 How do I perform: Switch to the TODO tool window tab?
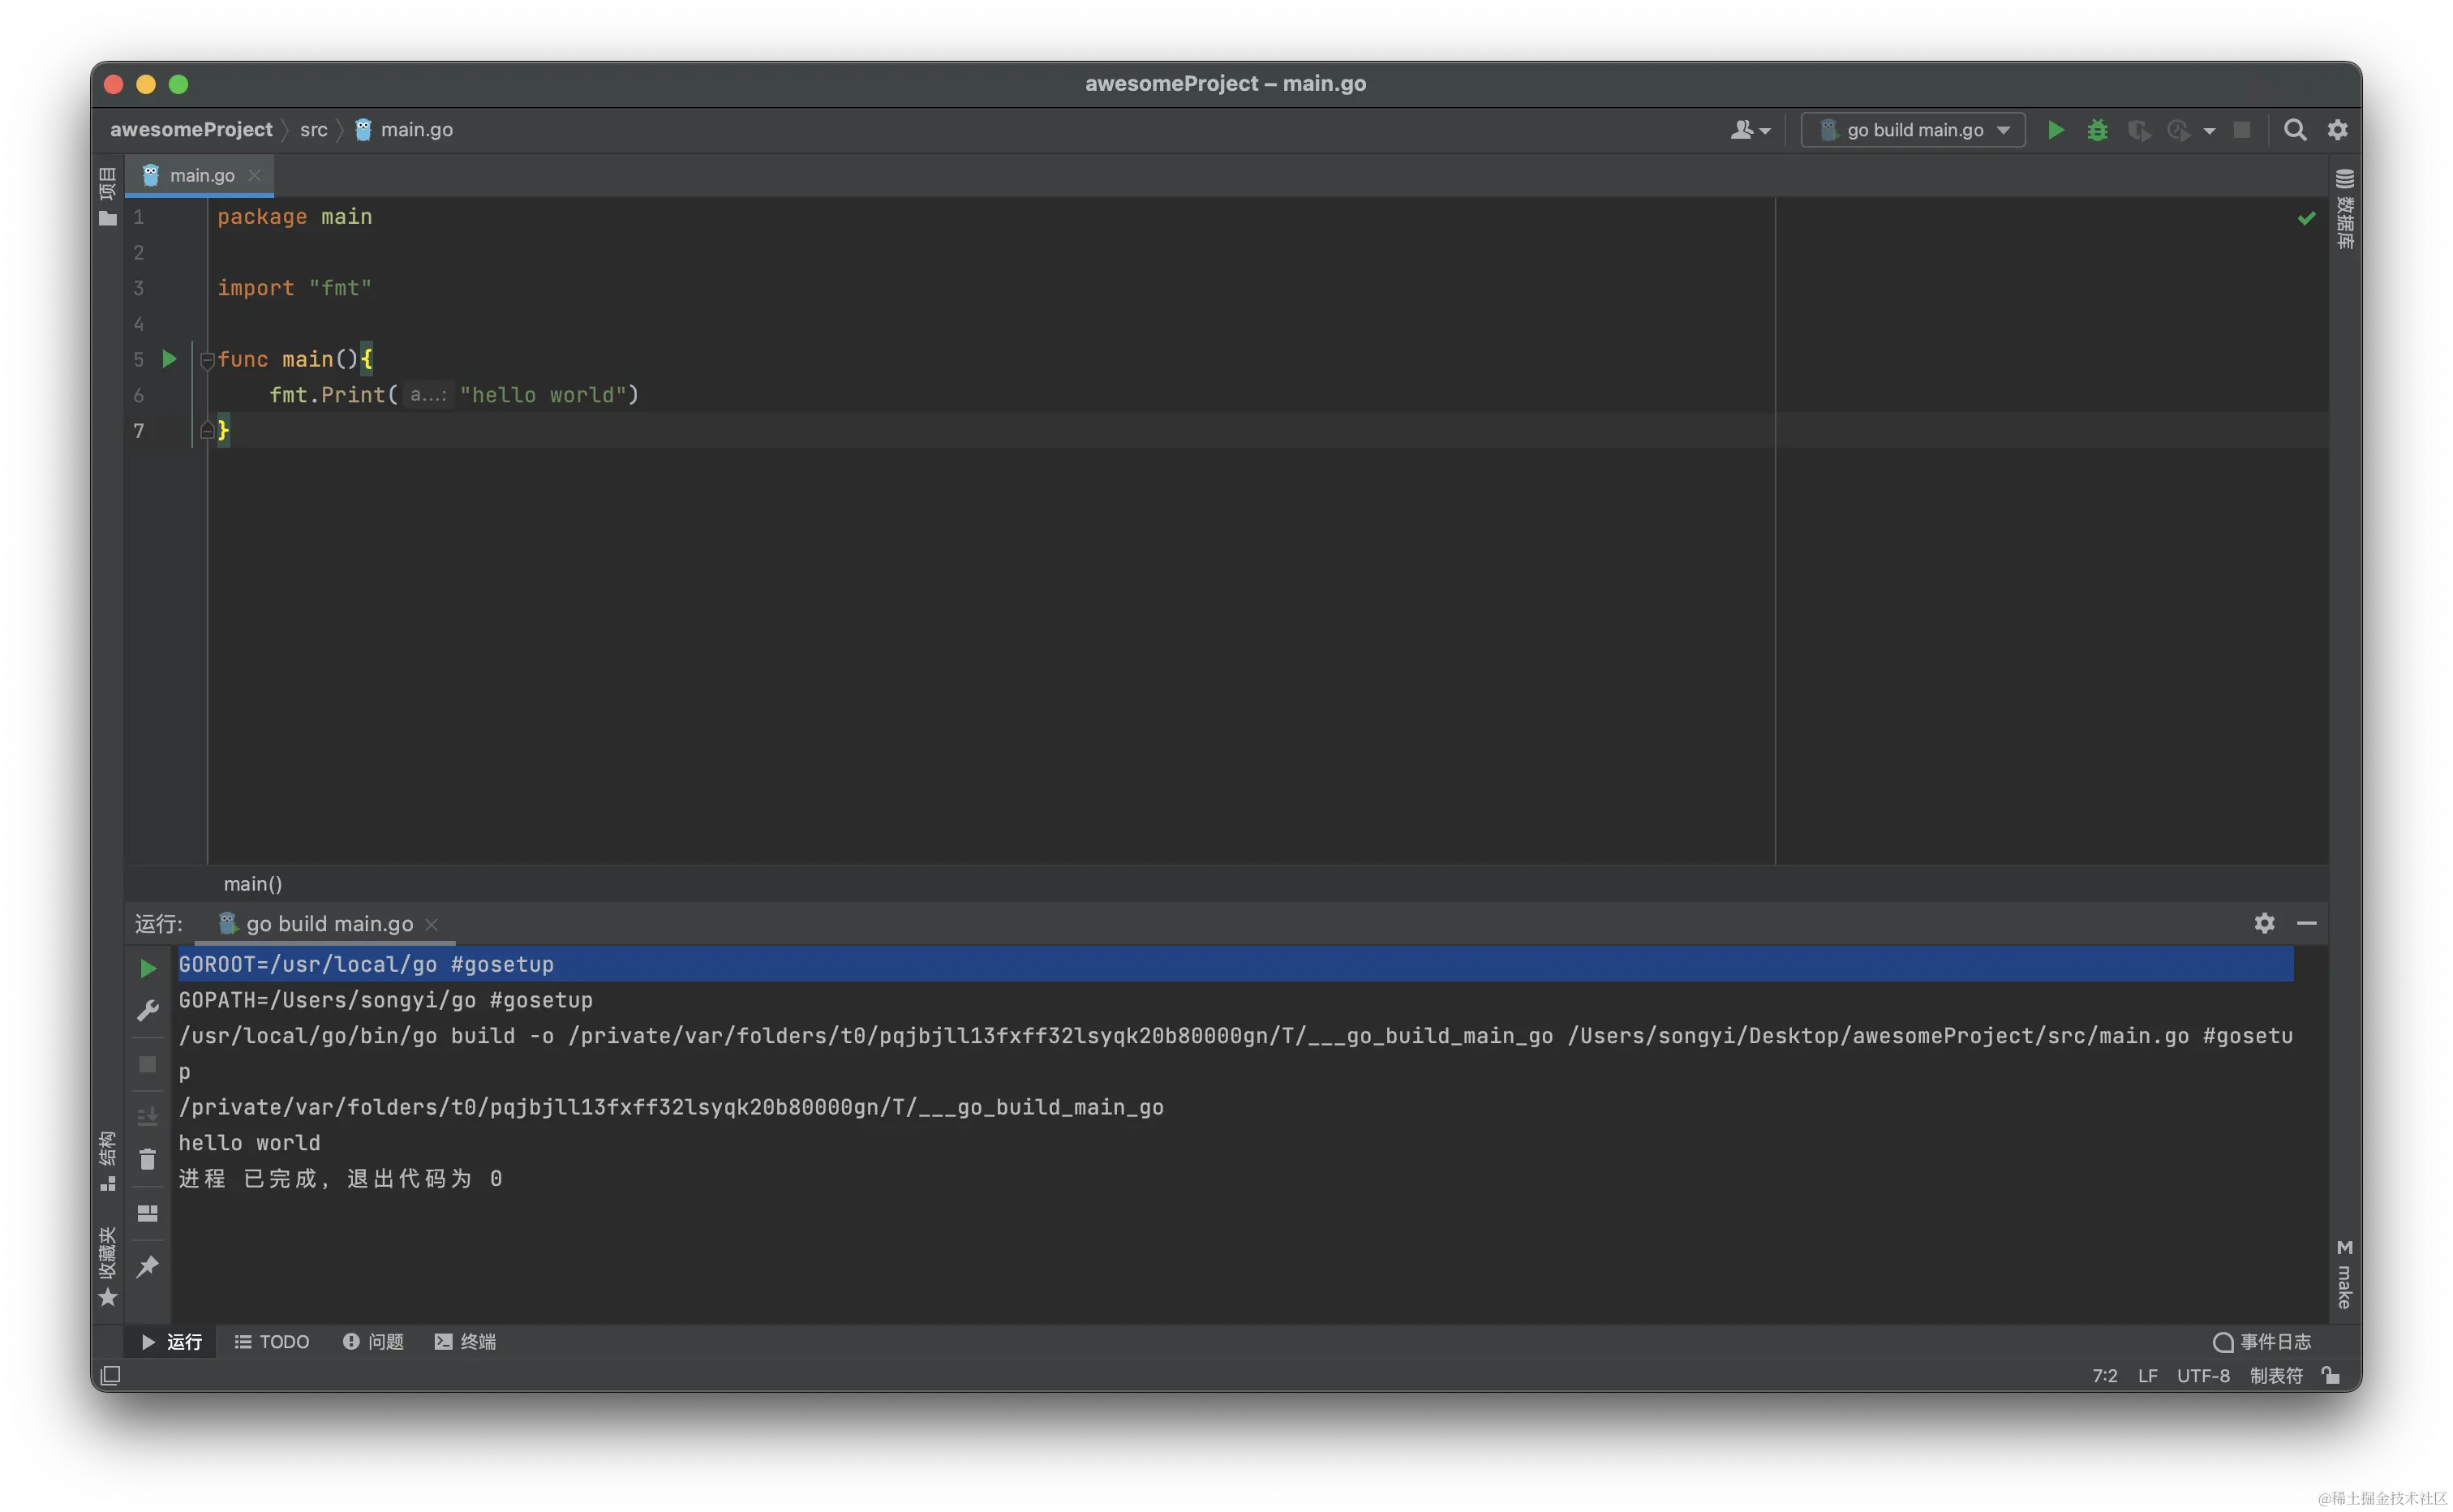272,1341
